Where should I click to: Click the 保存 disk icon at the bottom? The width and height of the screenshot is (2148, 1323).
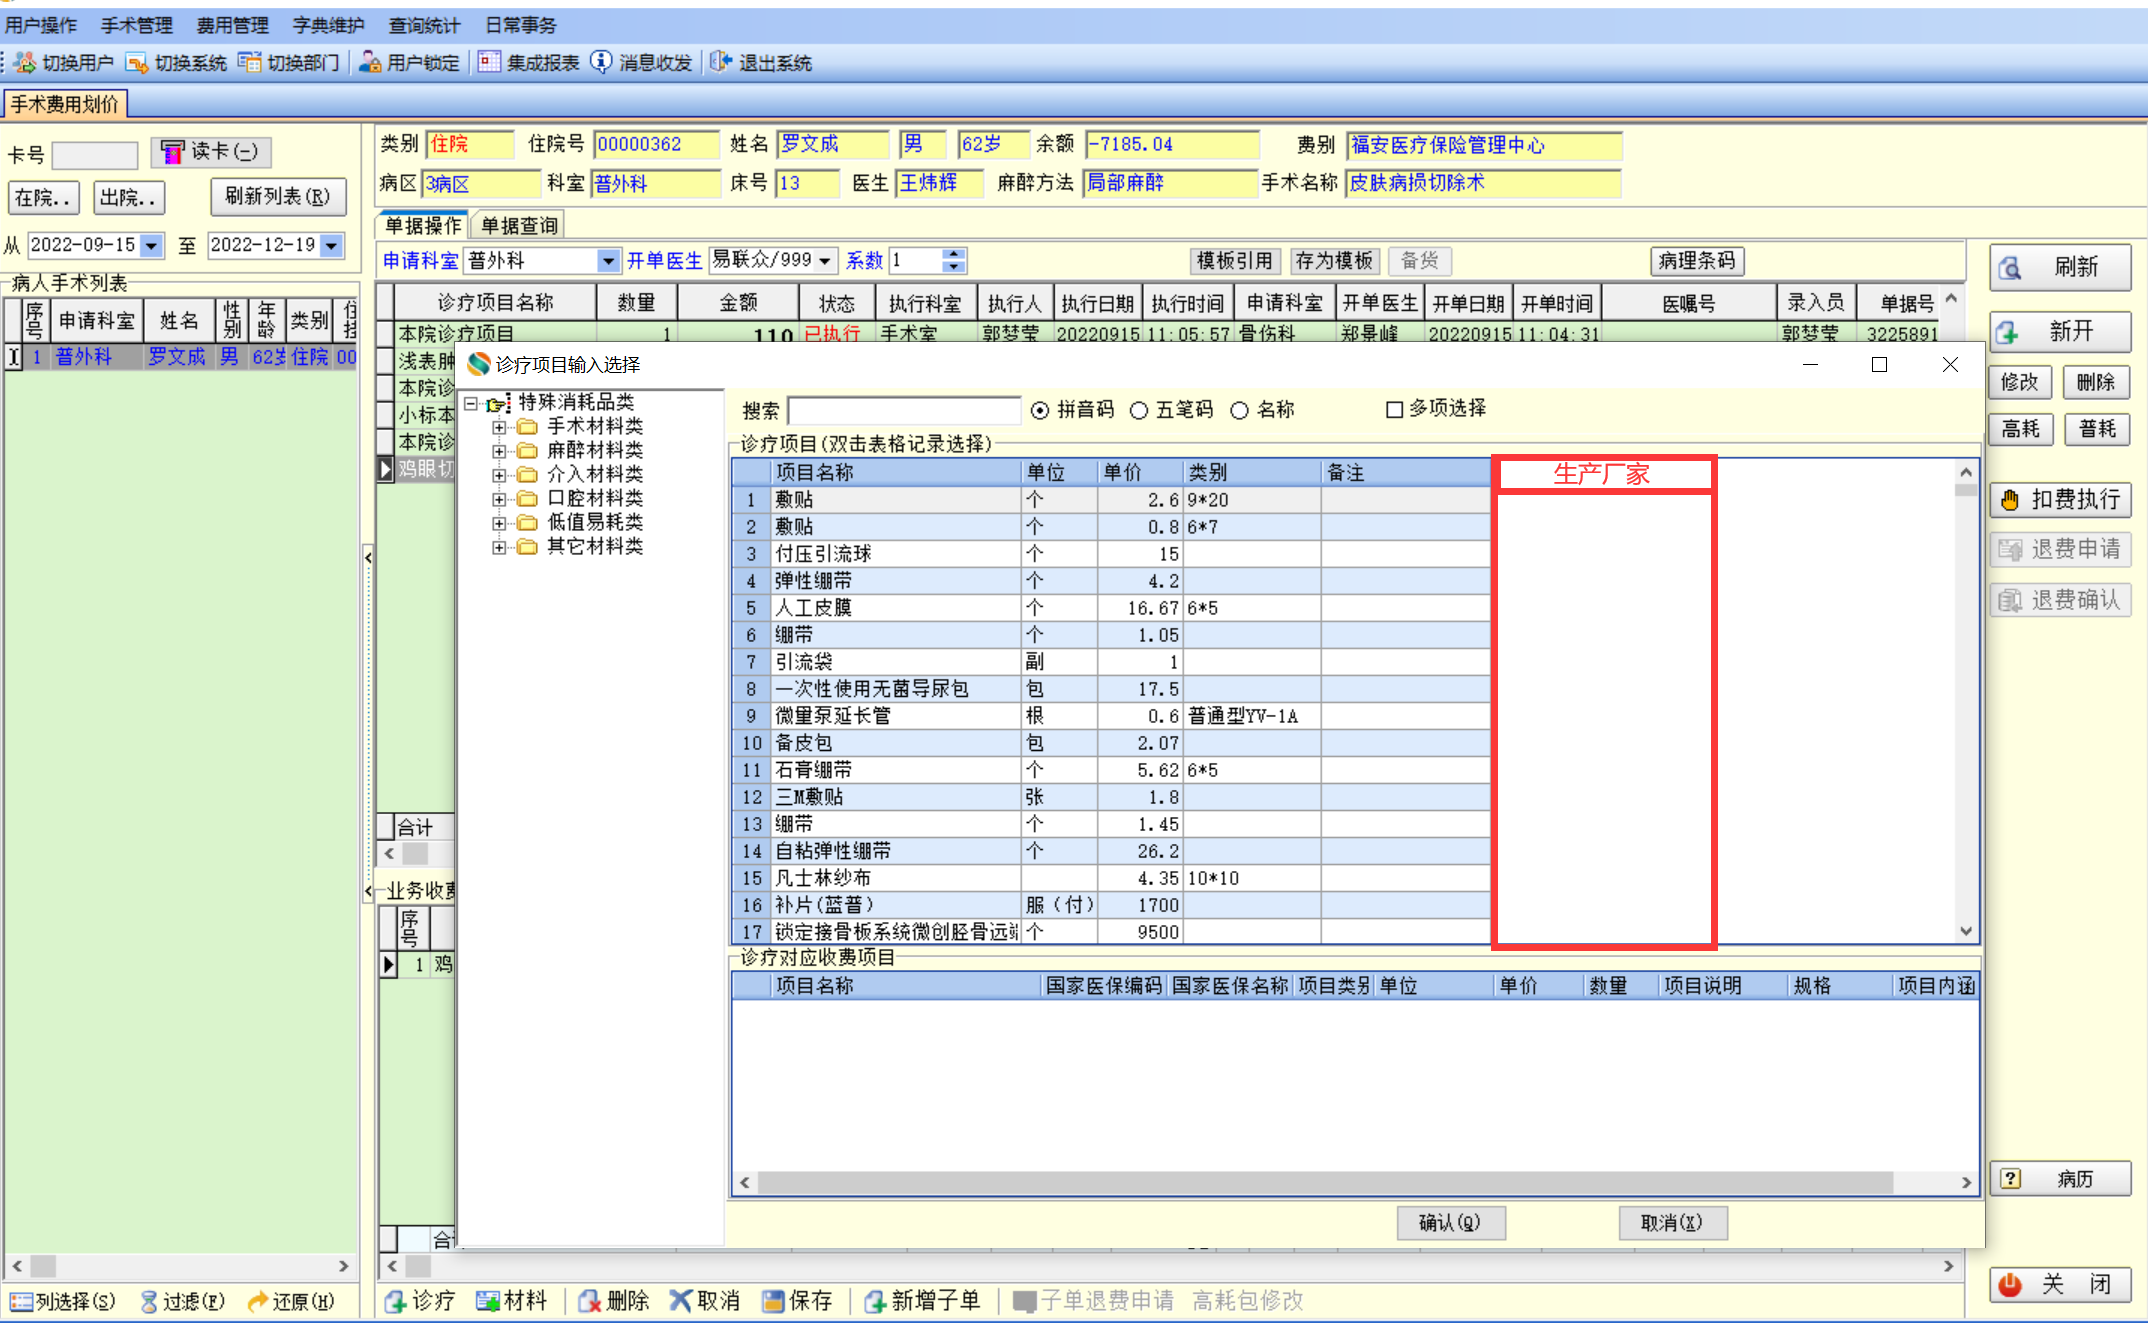(772, 1300)
